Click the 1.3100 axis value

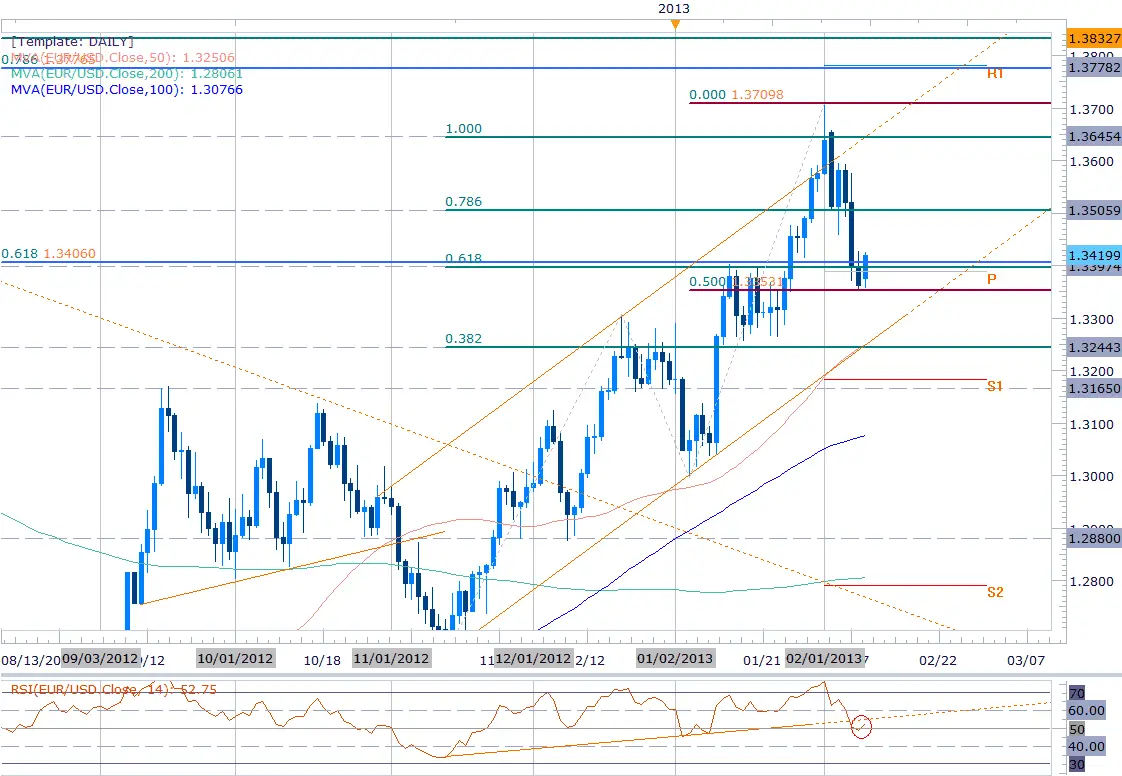[1091, 425]
